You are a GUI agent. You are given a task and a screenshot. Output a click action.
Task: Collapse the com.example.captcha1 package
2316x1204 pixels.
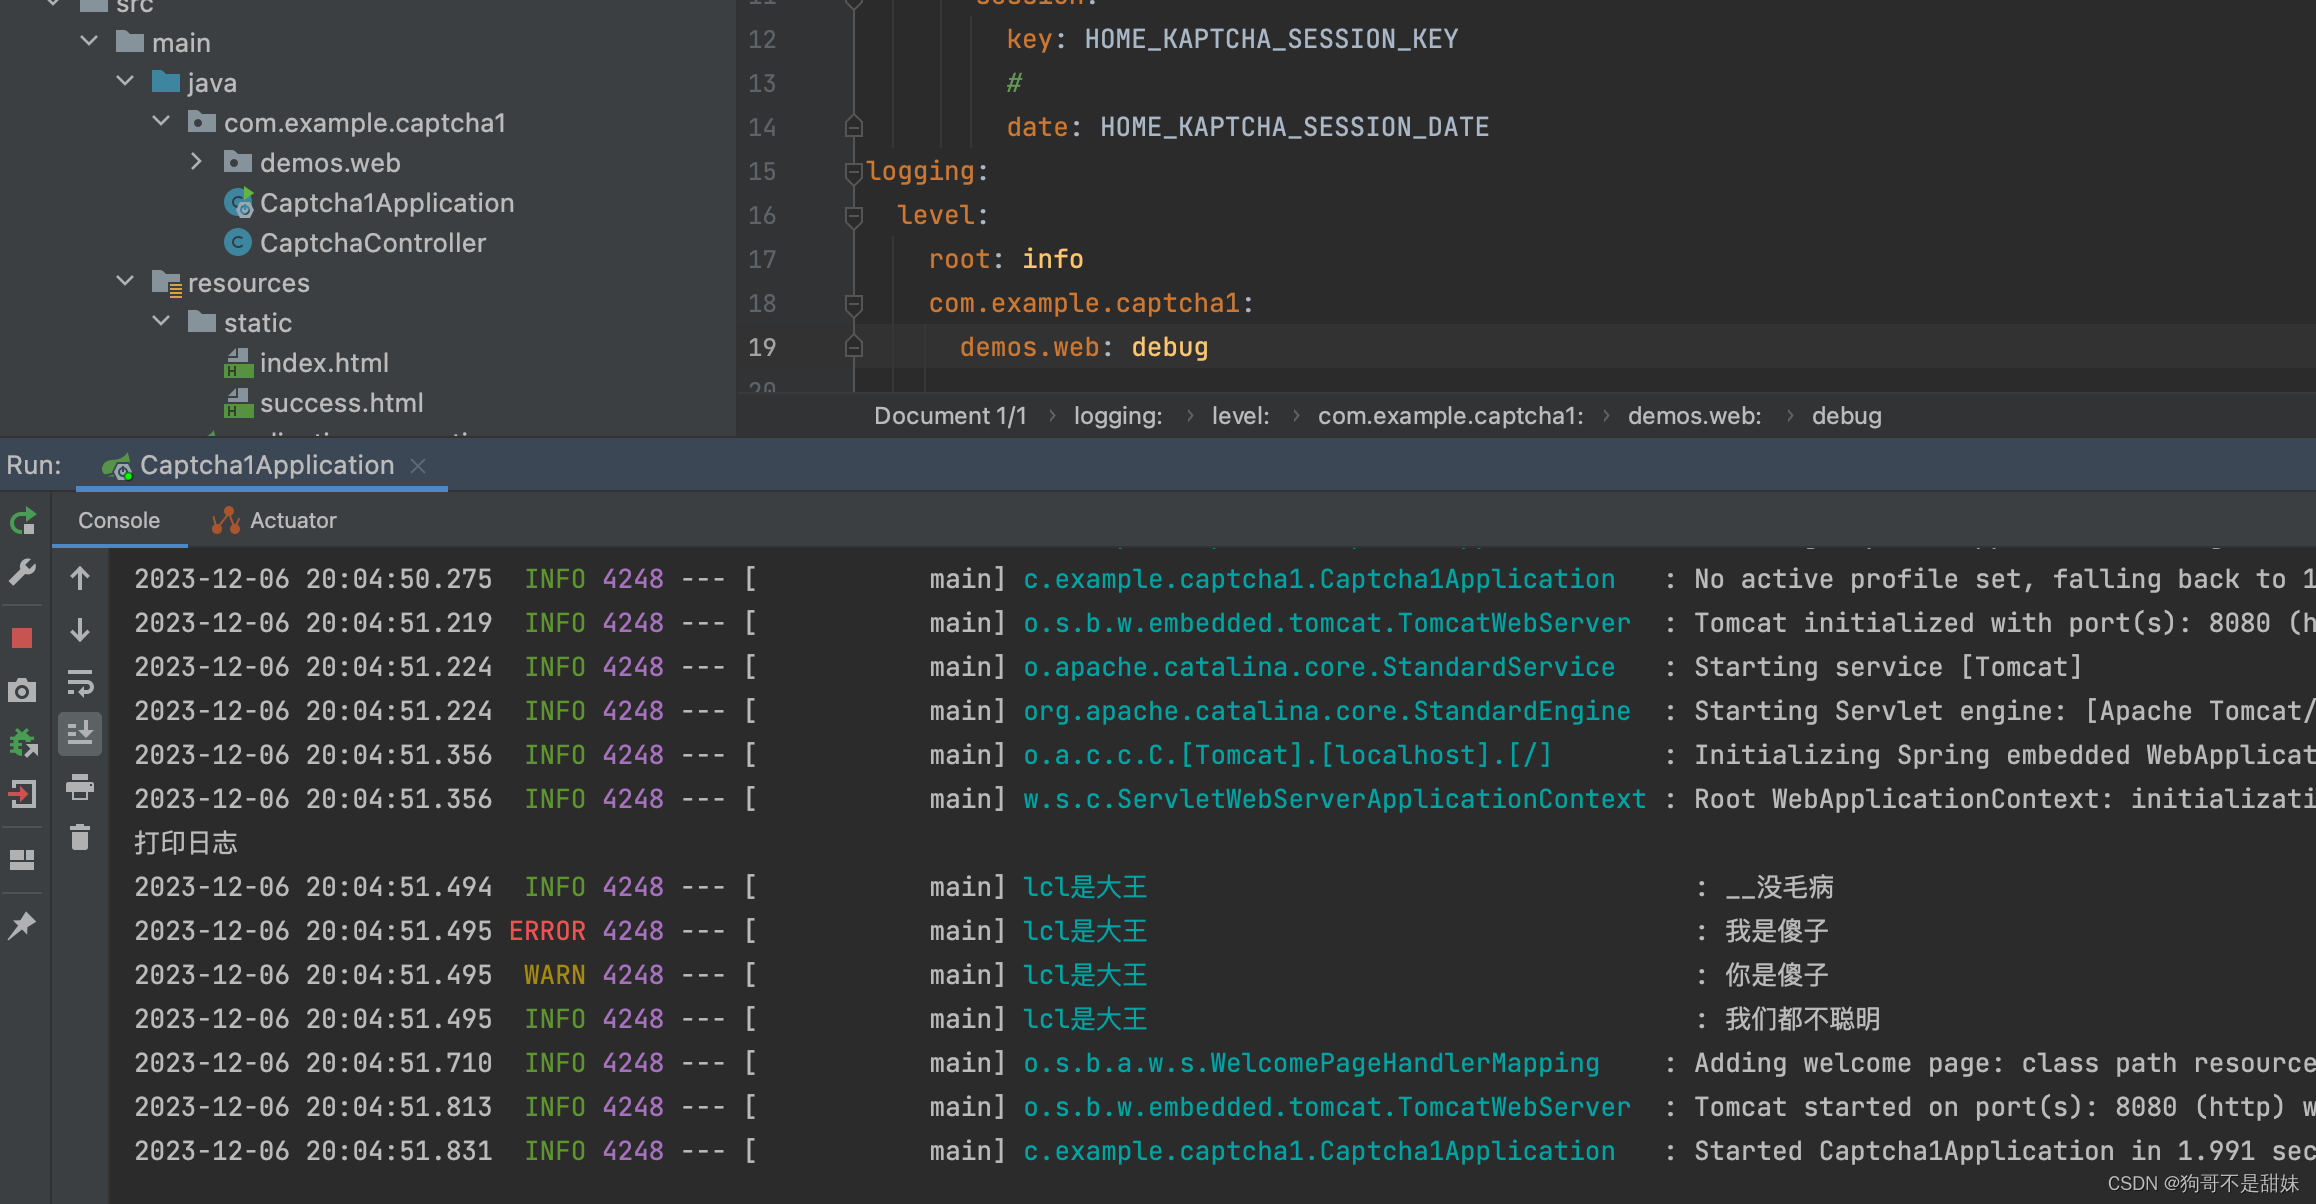[x=162, y=121]
